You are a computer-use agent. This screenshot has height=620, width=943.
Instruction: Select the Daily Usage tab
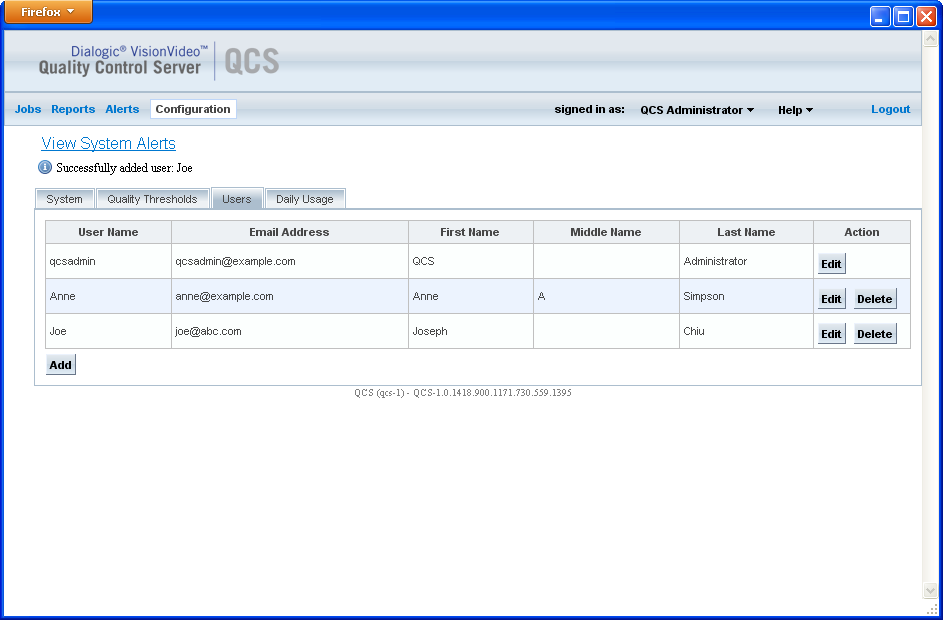305,198
